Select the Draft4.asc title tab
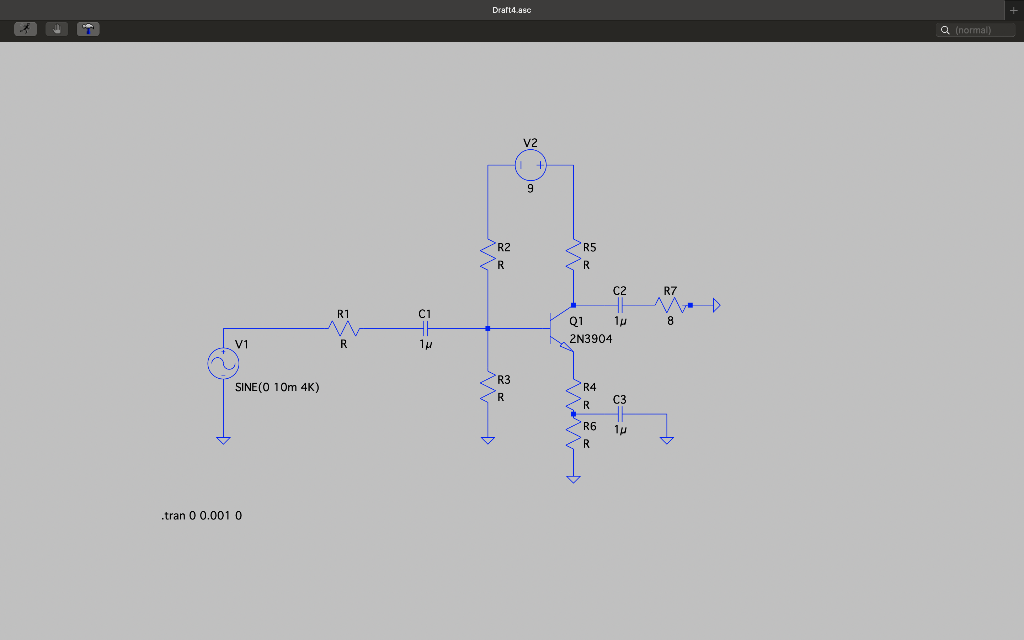 511,10
